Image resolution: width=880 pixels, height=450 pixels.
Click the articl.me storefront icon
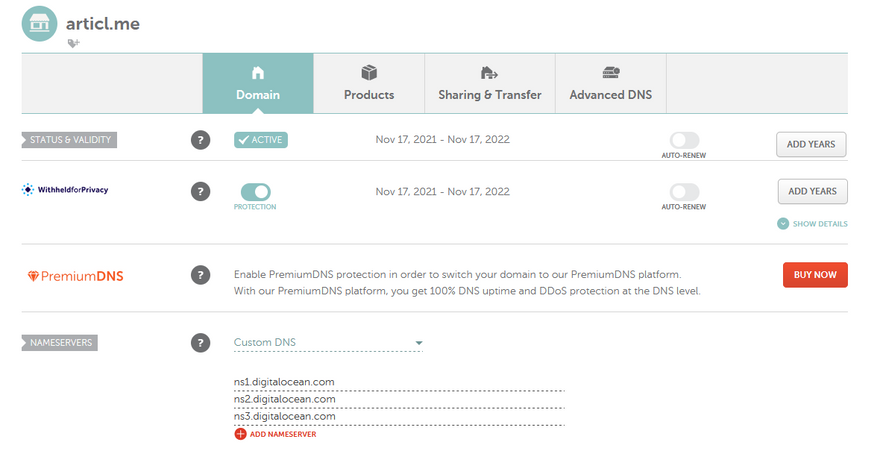pos(39,23)
